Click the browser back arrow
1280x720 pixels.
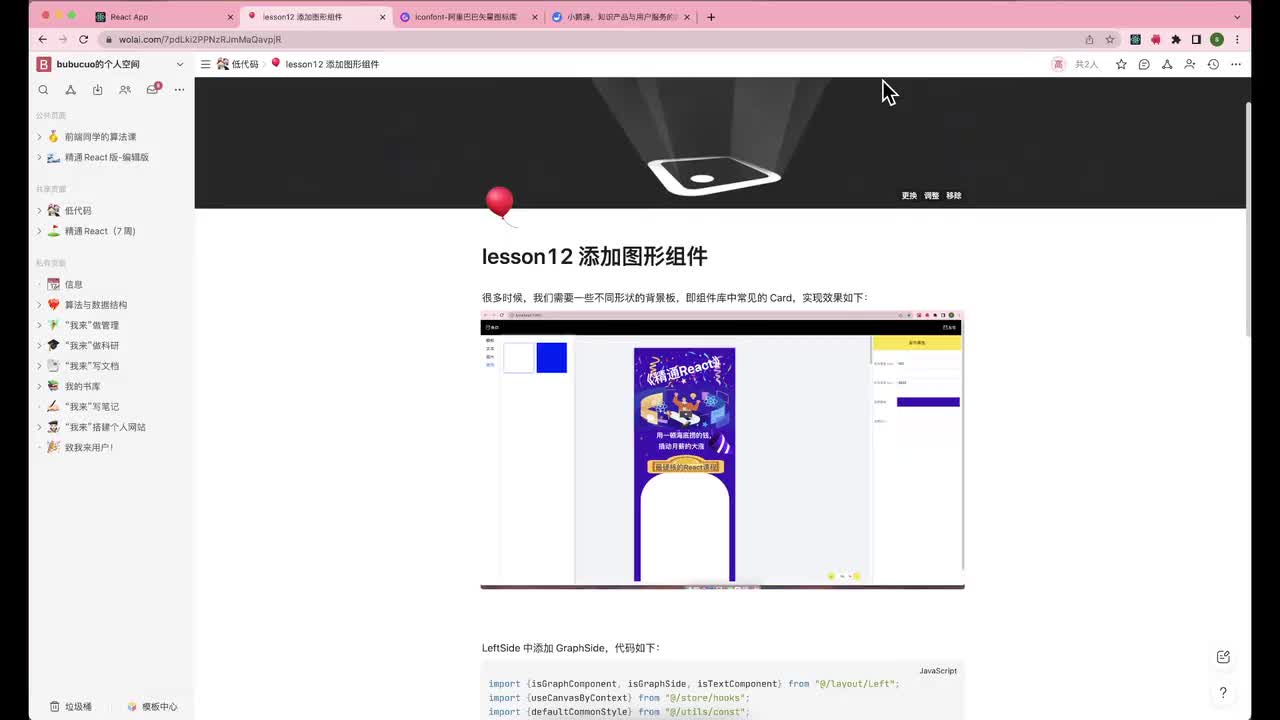coord(42,39)
